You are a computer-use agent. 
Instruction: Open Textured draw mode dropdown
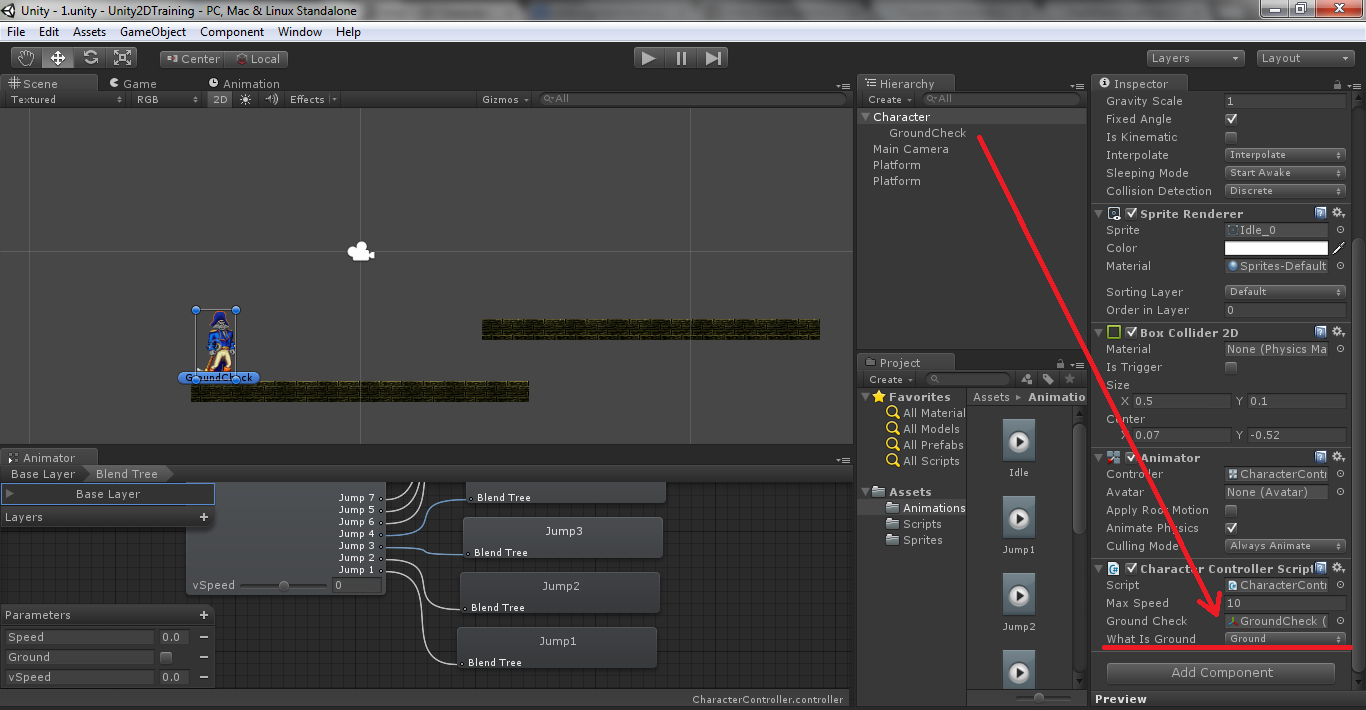tap(65, 99)
